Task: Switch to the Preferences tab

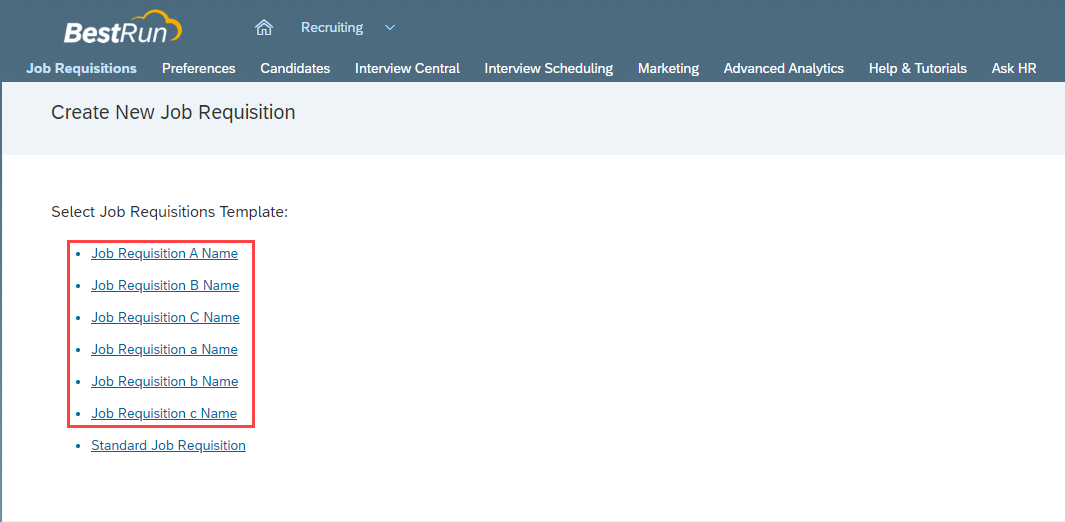Action: pyautogui.click(x=199, y=69)
